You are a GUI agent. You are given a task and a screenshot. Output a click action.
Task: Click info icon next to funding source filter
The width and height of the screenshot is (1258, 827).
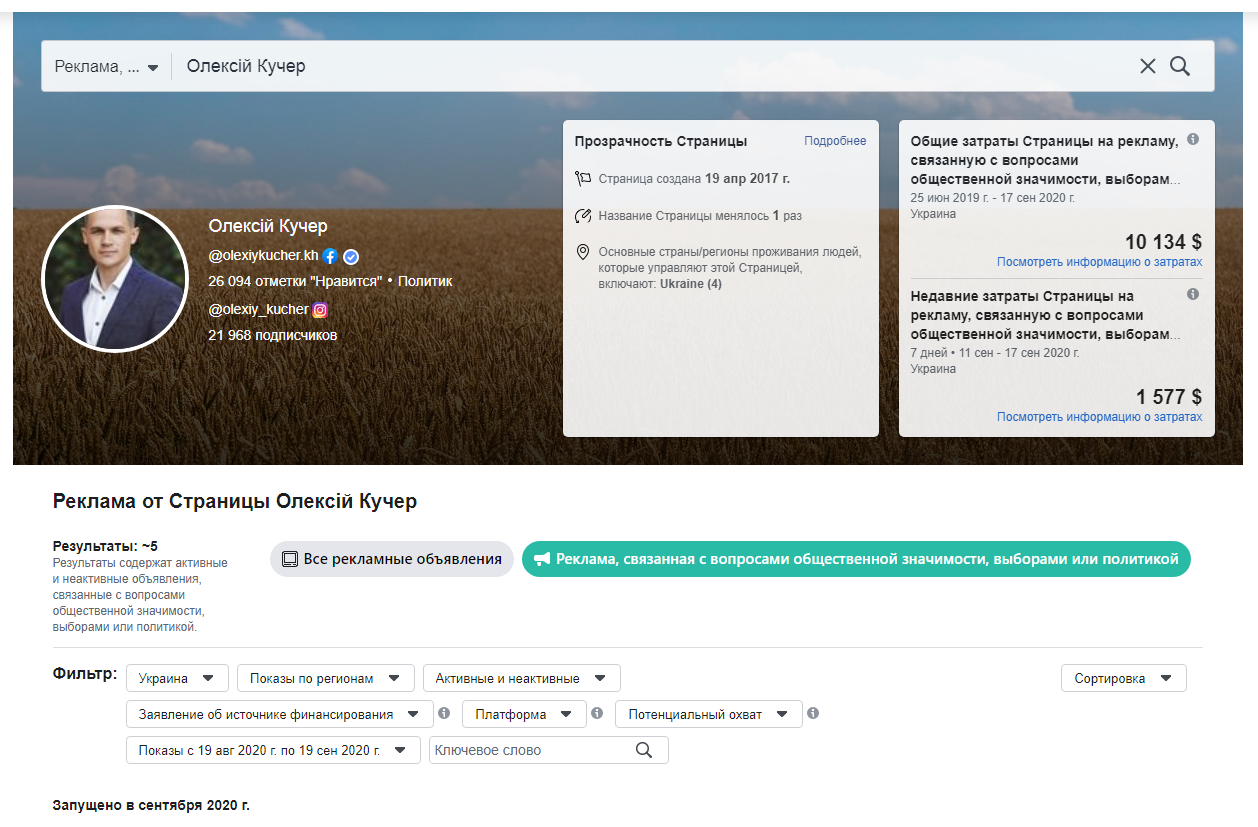(444, 714)
